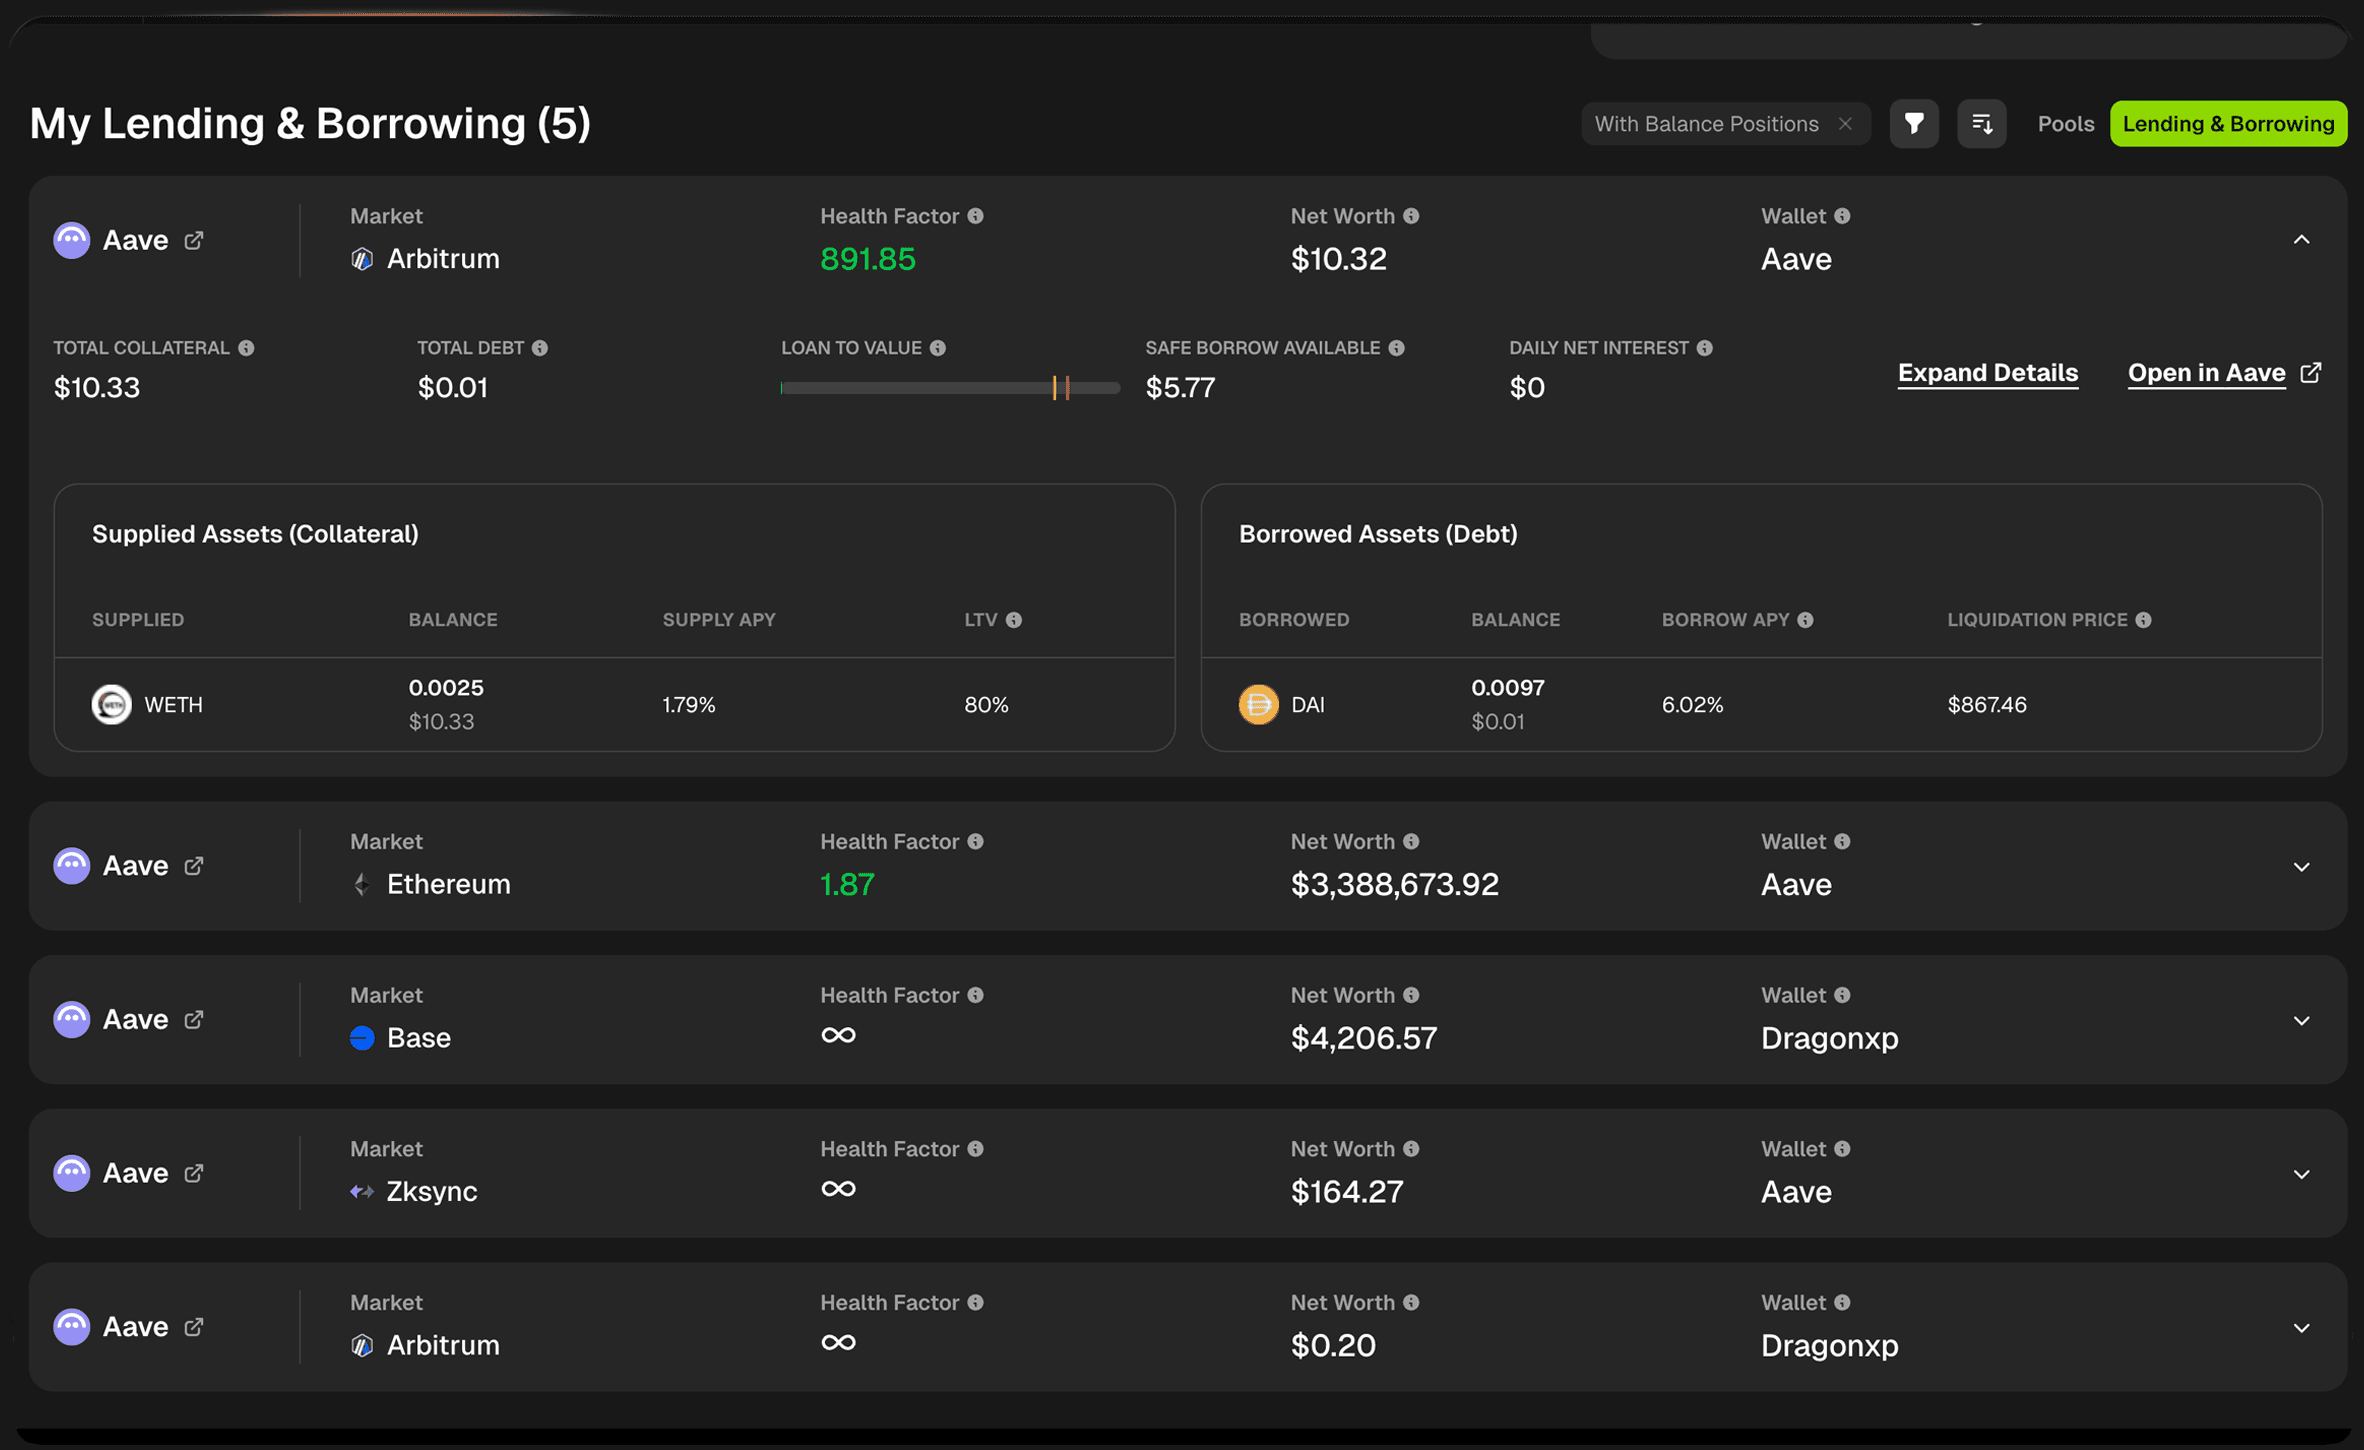The height and width of the screenshot is (1450, 2364).
Task: Expand the Aave Ethereum position row
Action: click(x=2301, y=867)
